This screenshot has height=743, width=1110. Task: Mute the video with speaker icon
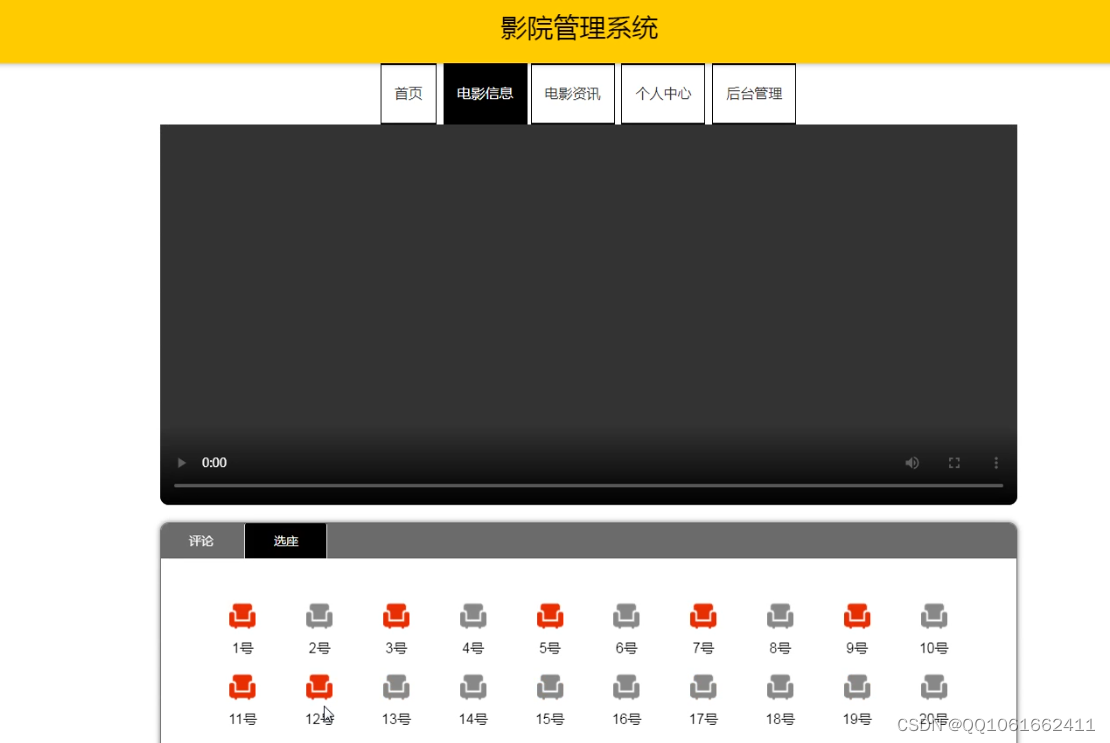coord(911,462)
